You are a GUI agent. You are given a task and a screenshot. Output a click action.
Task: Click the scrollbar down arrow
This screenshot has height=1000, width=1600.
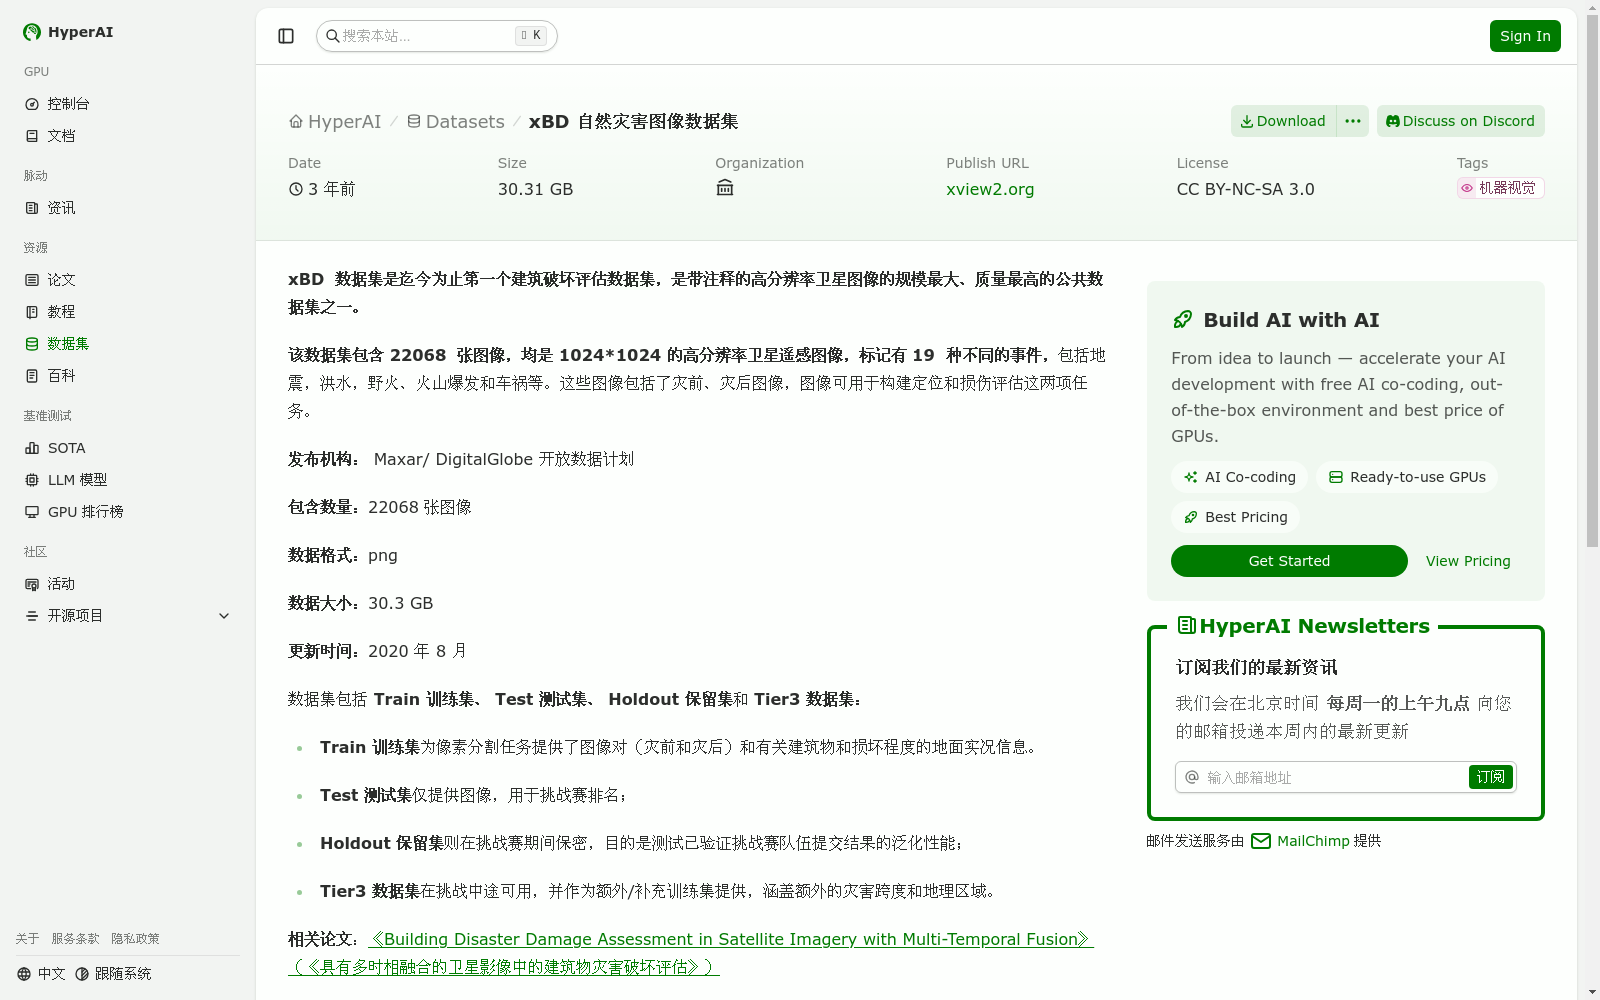(1592, 992)
